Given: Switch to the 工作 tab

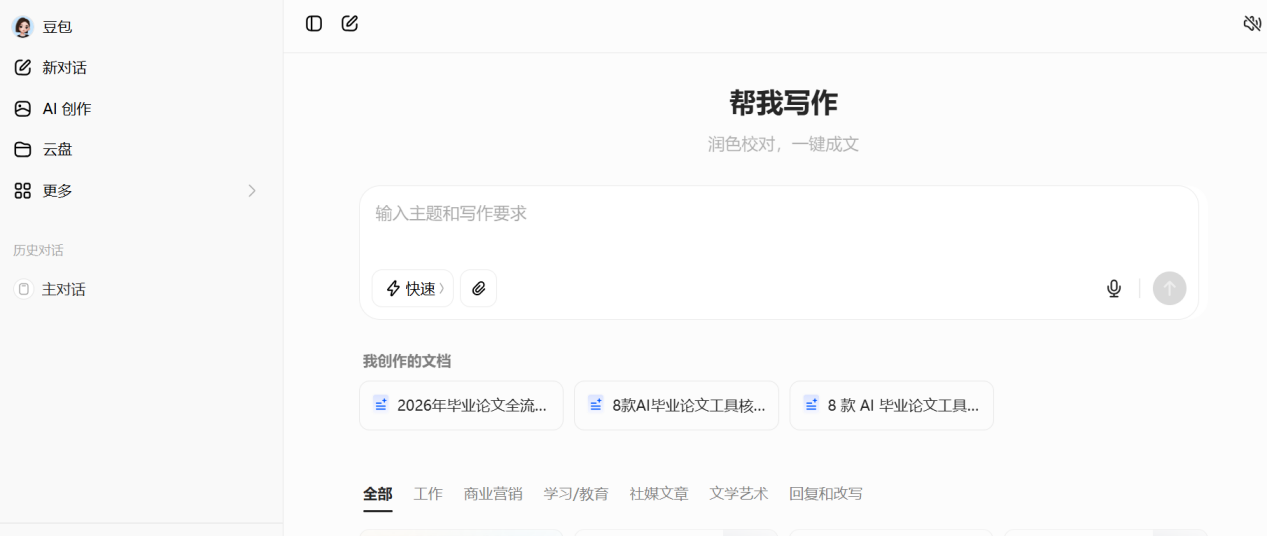Looking at the screenshot, I should [428, 494].
